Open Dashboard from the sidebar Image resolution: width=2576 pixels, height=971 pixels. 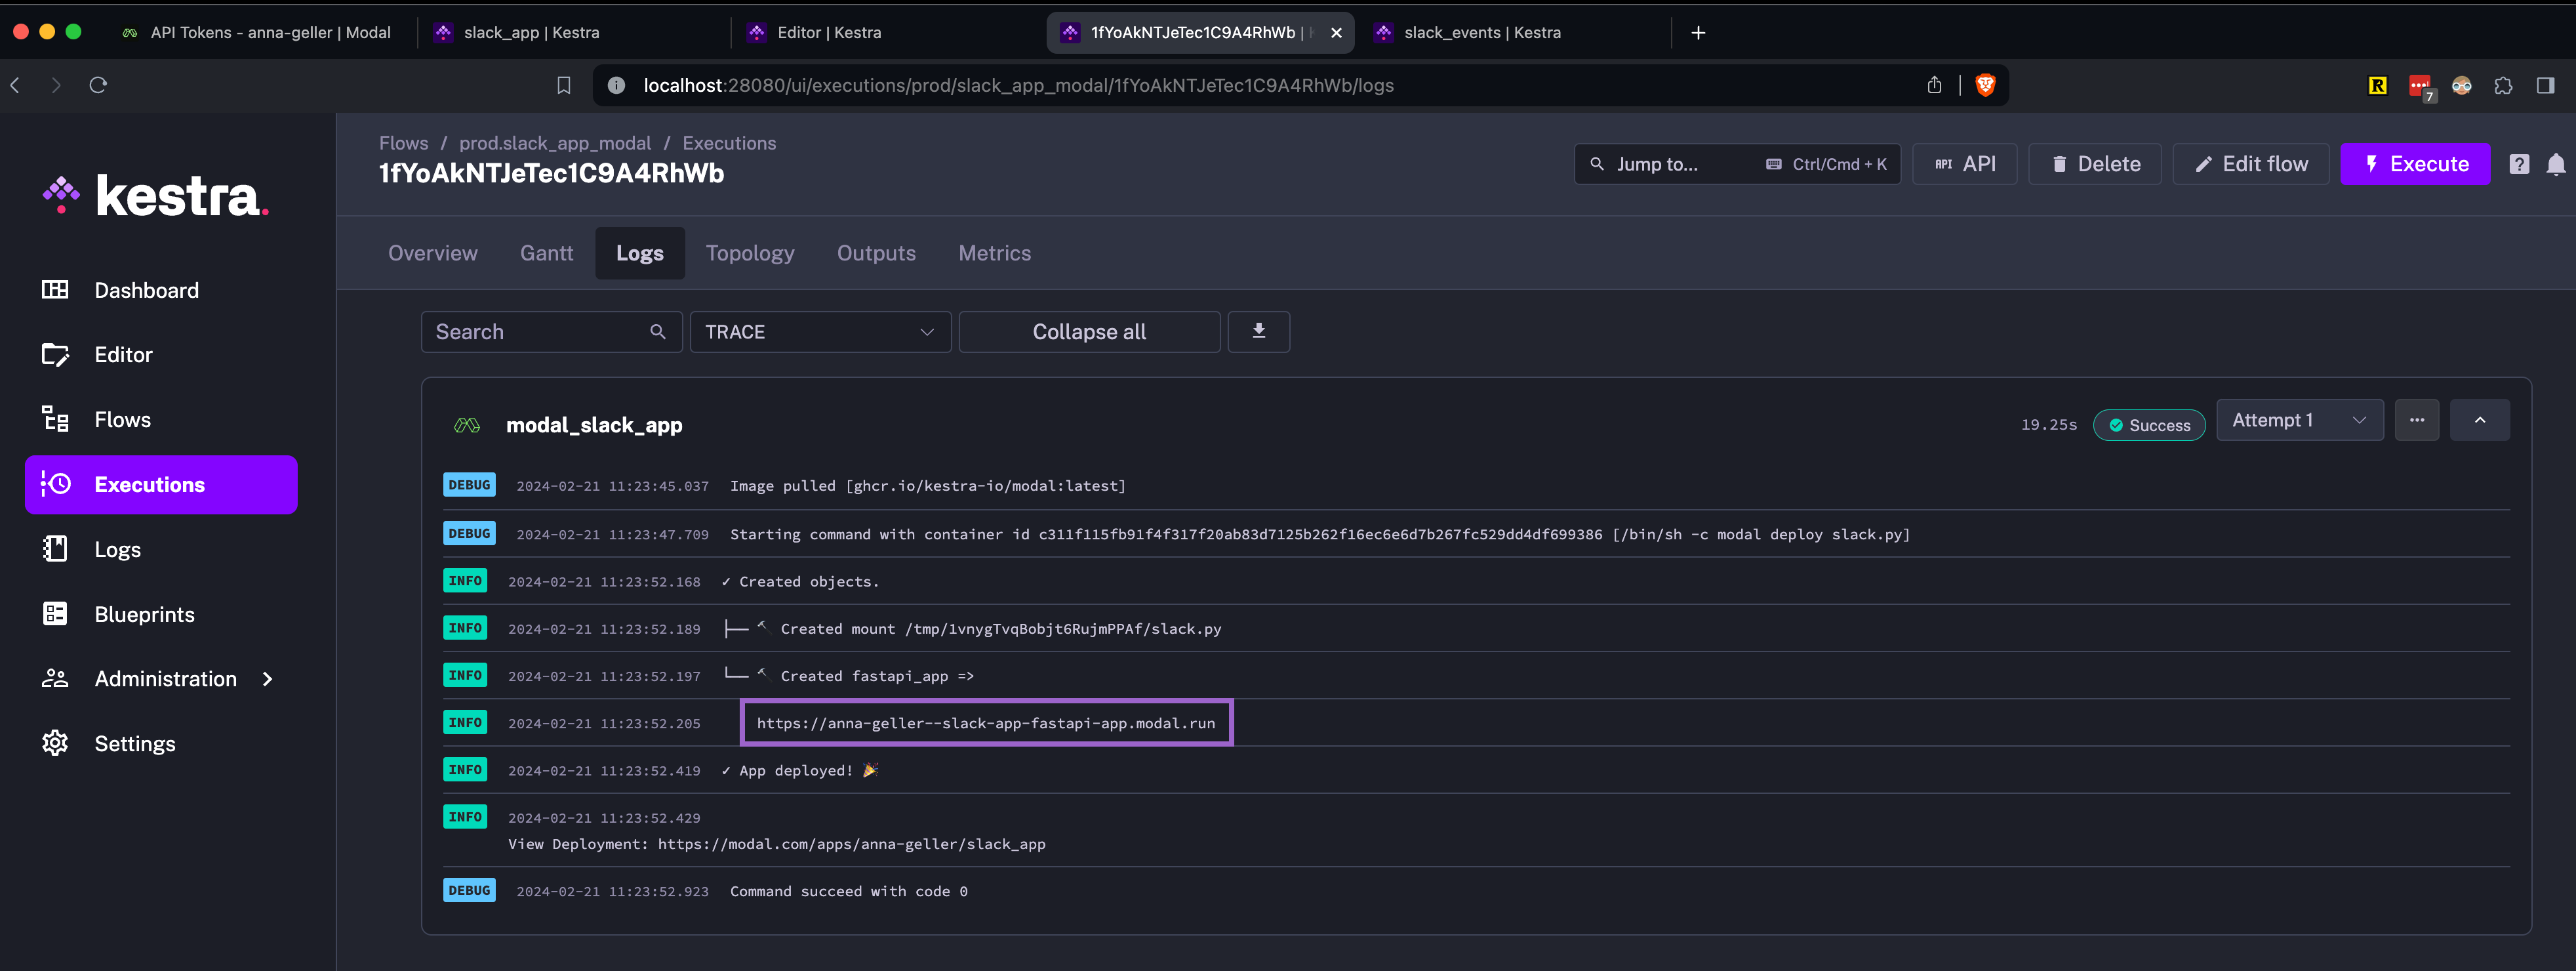coord(146,290)
